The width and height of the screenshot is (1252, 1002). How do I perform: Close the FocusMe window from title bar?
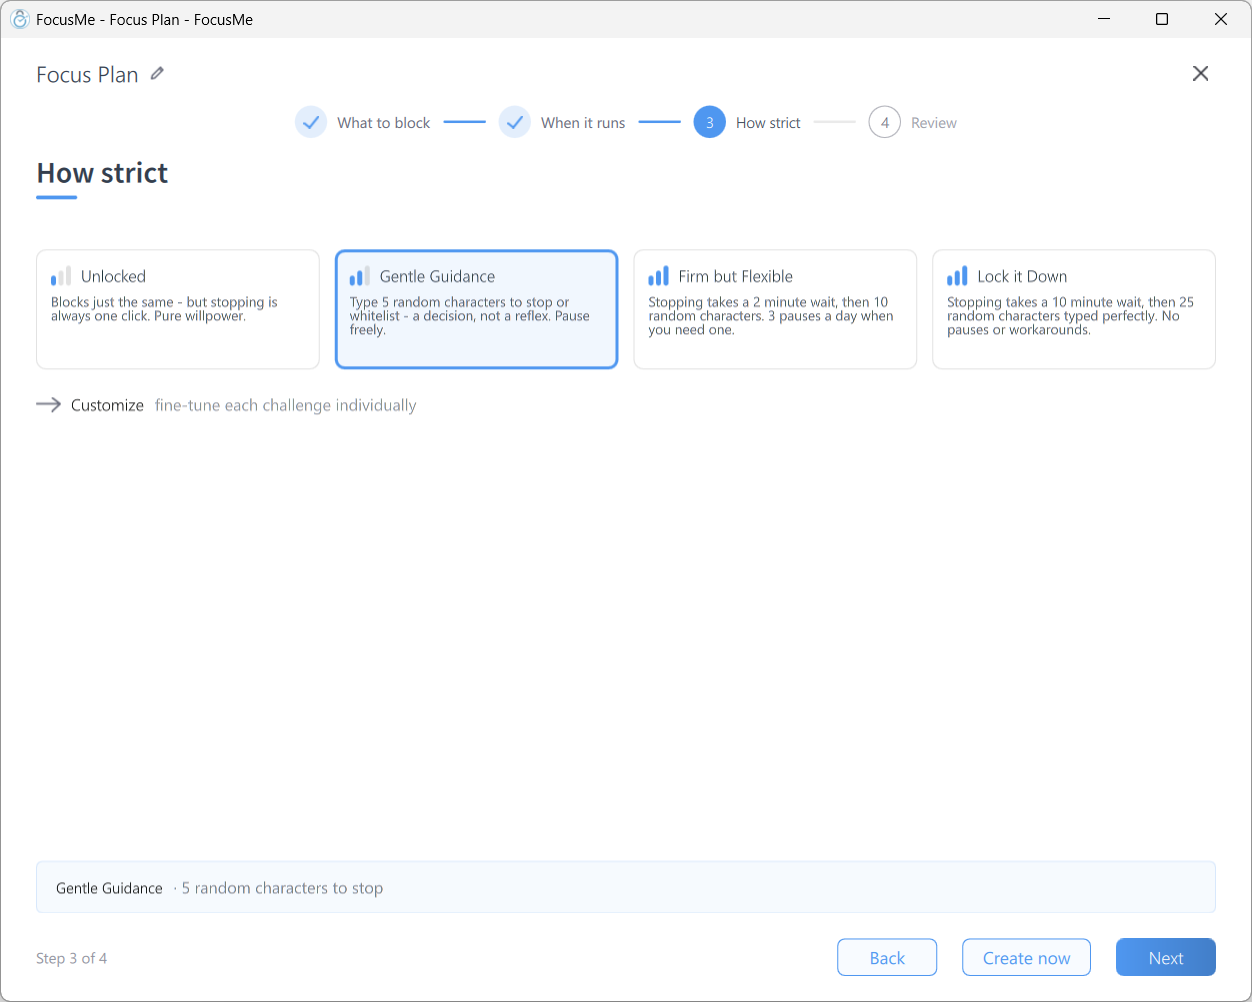tap(1221, 19)
